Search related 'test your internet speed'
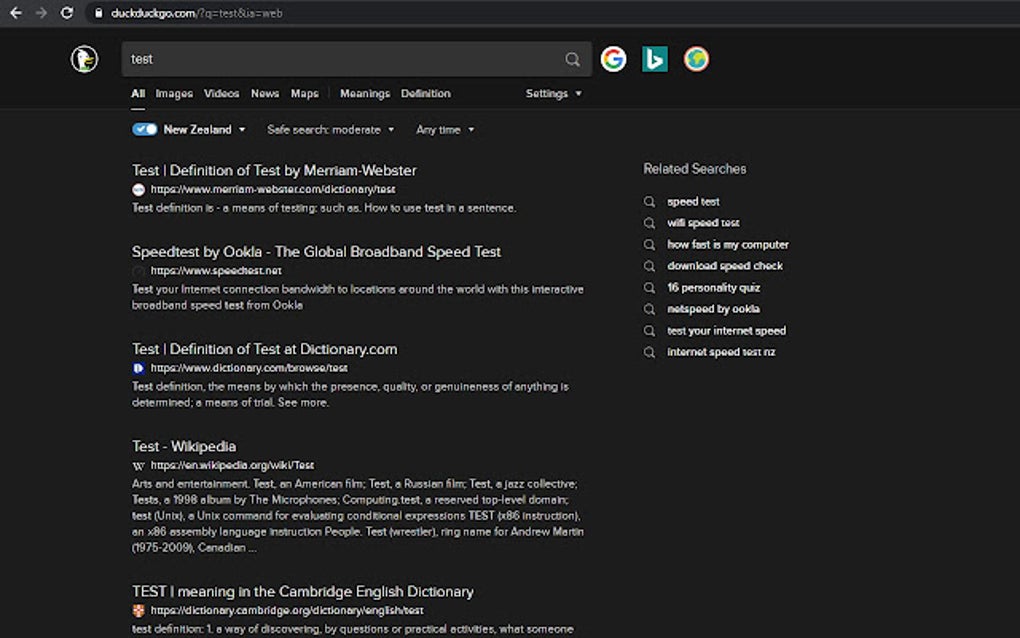 (x=726, y=331)
